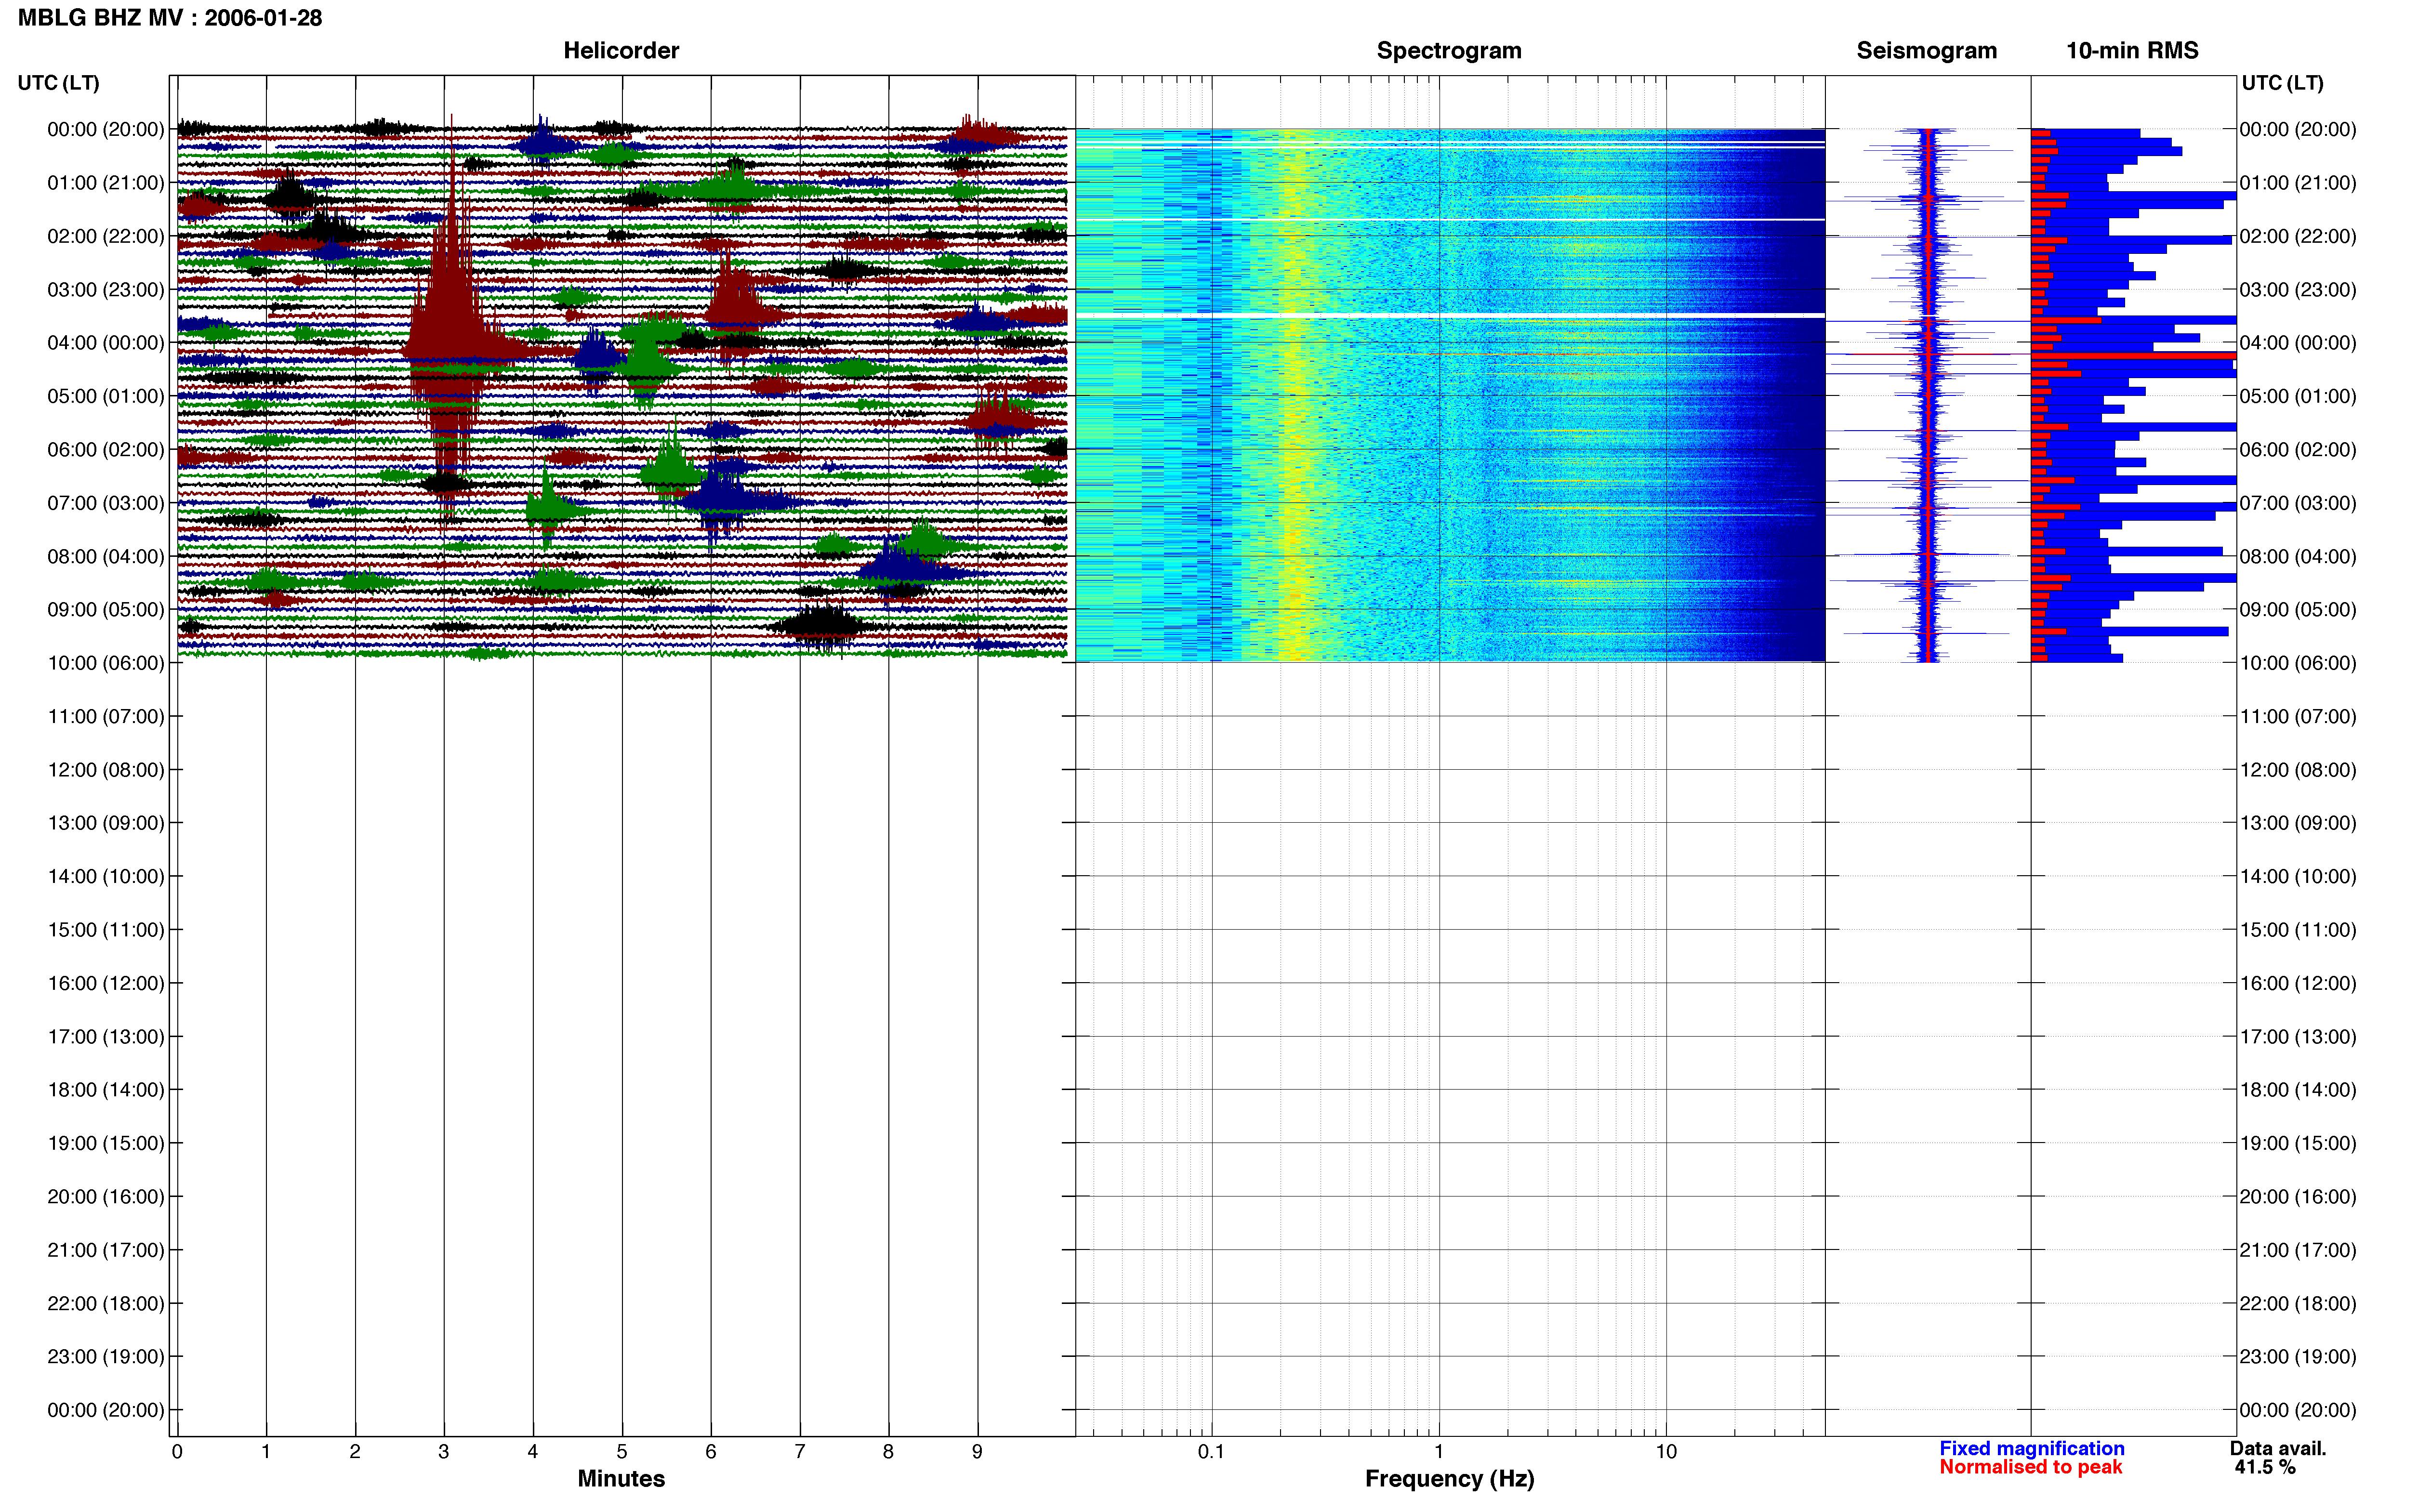The image size is (2418, 1512).
Task: Click the left '20:00 (16:00)' time label
Action: coord(106,1197)
